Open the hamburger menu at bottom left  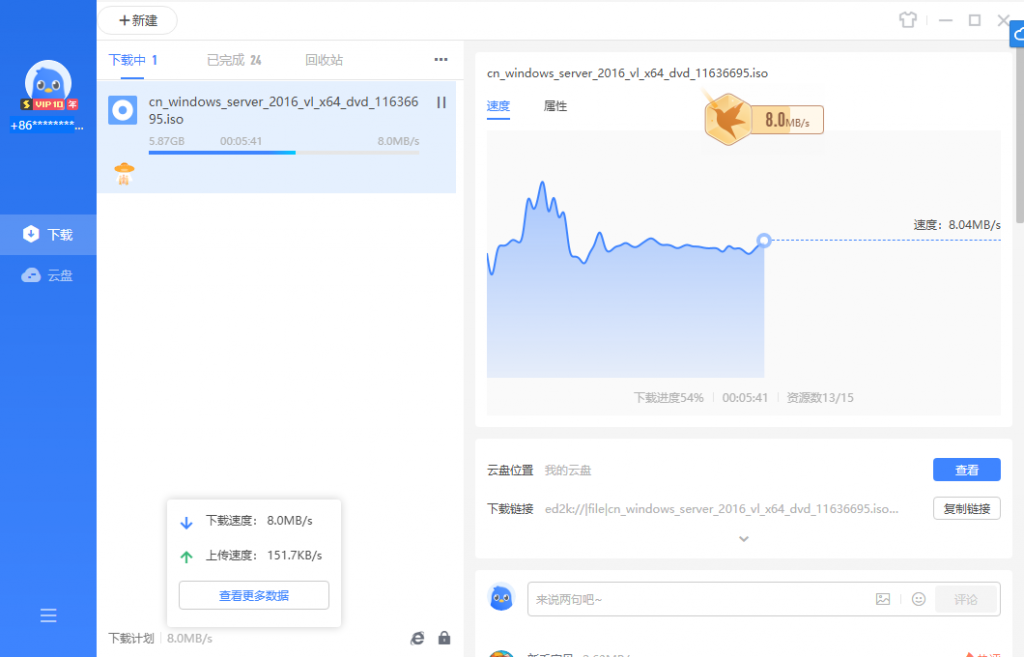[47, 615]
